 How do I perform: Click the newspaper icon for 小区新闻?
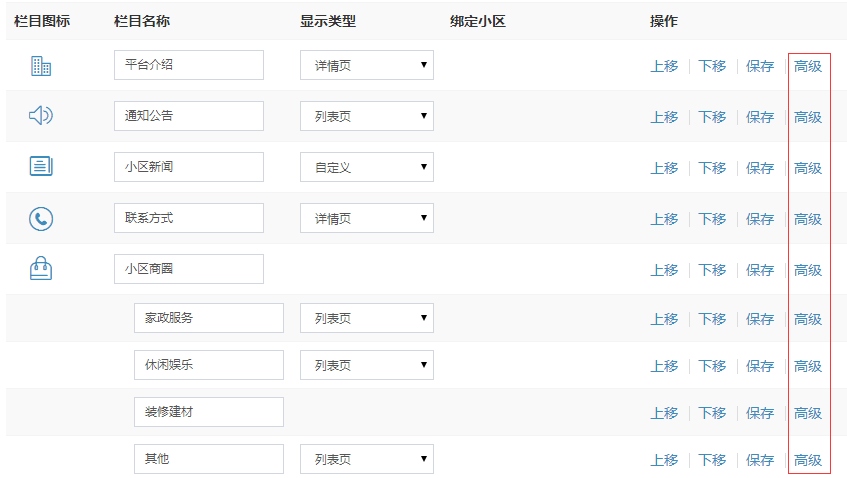(41, 166)
